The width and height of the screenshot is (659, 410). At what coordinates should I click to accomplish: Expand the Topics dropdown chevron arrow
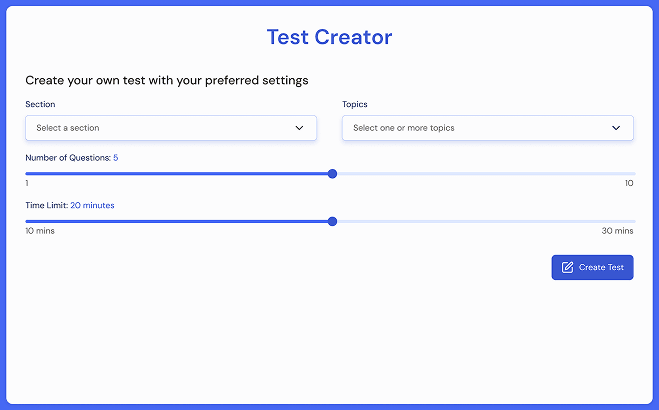616,128
